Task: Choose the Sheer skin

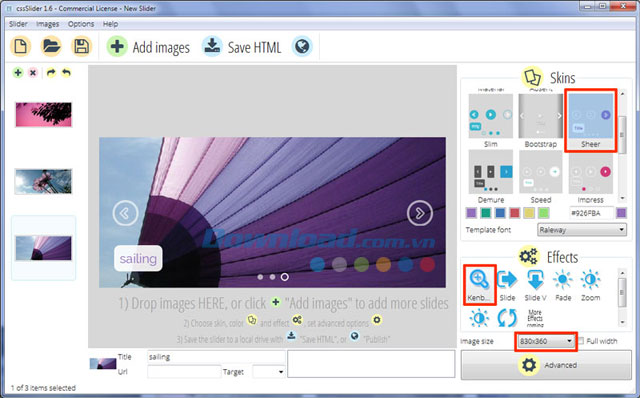Action: coord(591,121)
